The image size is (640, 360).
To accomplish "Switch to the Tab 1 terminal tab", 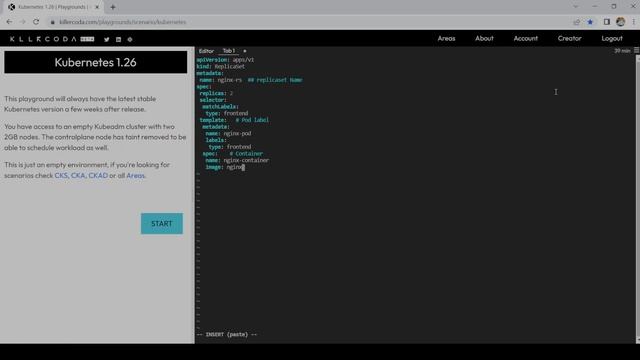I will click(x=229, y=51).
